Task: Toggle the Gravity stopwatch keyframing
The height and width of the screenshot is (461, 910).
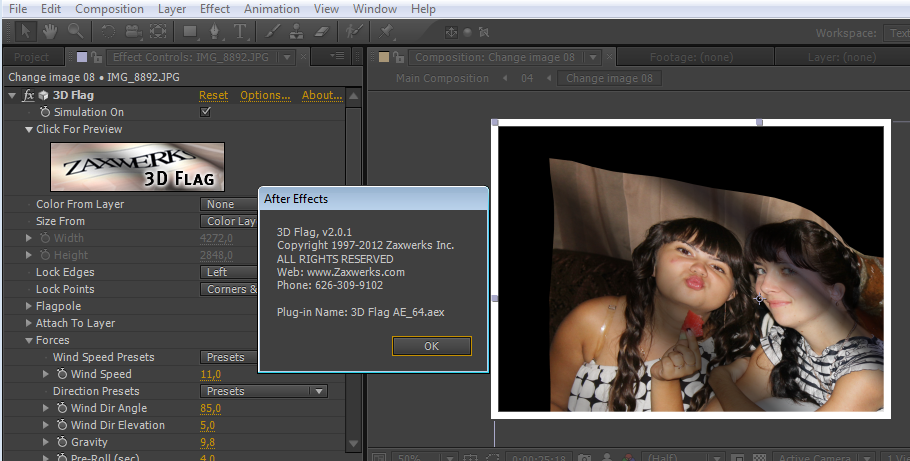Action: (x=61, y=442)
